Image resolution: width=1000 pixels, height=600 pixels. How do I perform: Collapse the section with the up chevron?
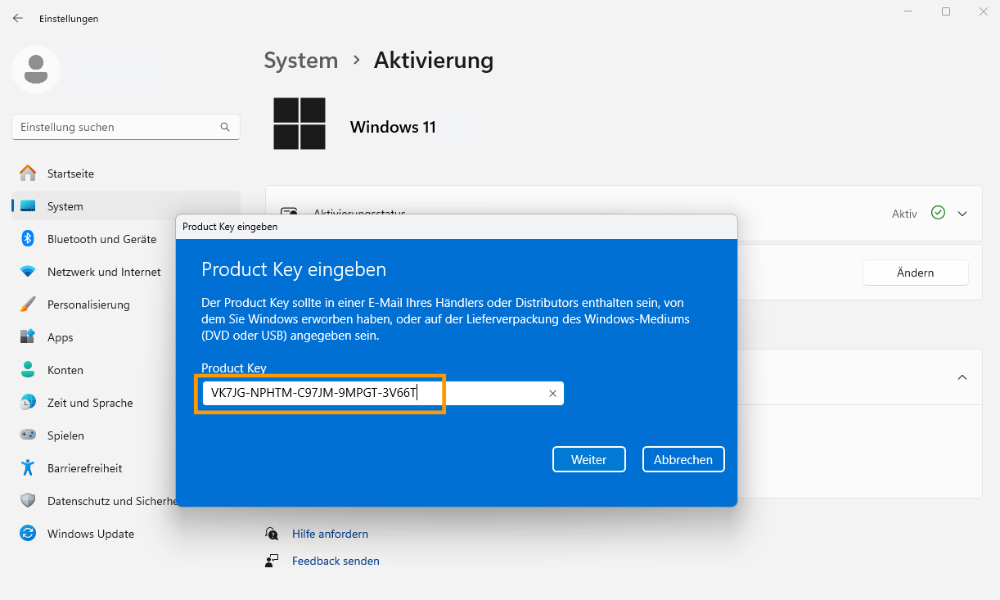962,377
